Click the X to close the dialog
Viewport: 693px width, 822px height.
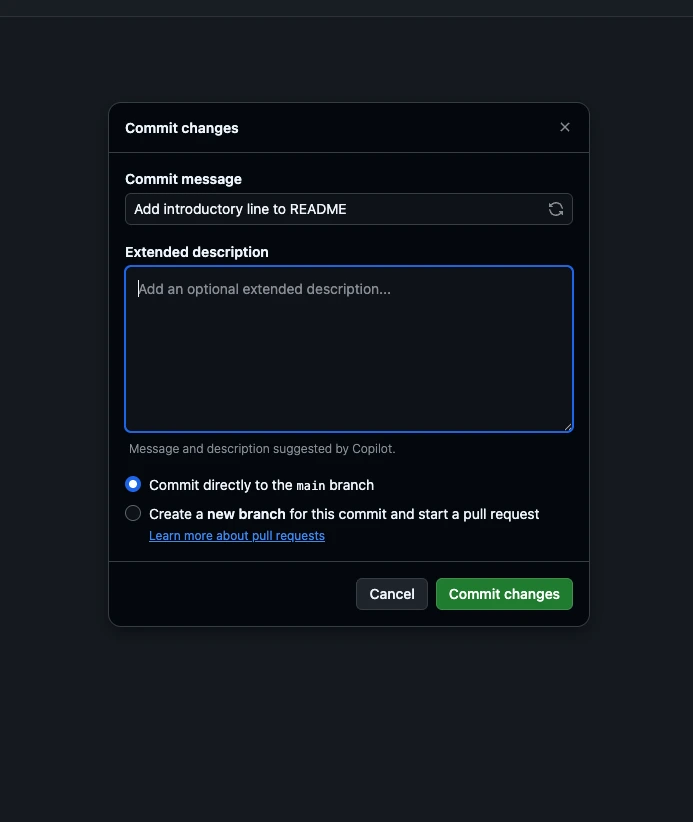565,127
